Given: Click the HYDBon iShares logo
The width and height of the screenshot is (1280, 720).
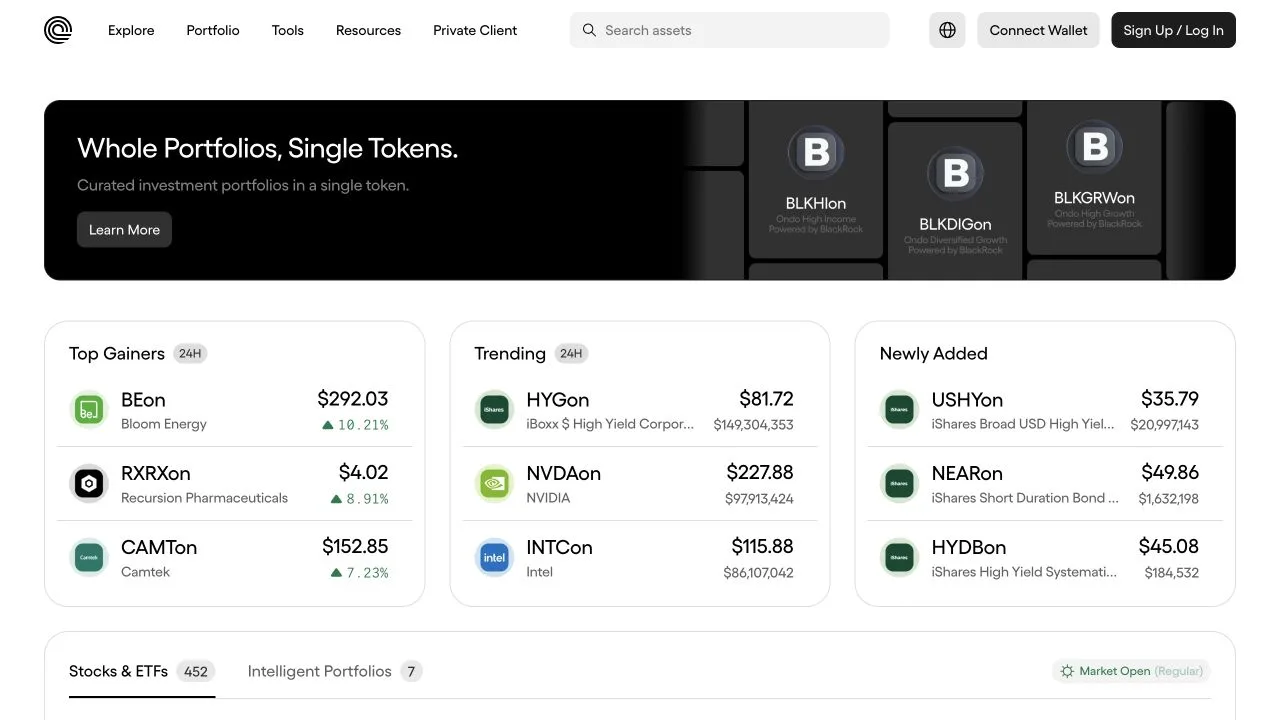Looking at the screenshot, I should coord(899,558).
